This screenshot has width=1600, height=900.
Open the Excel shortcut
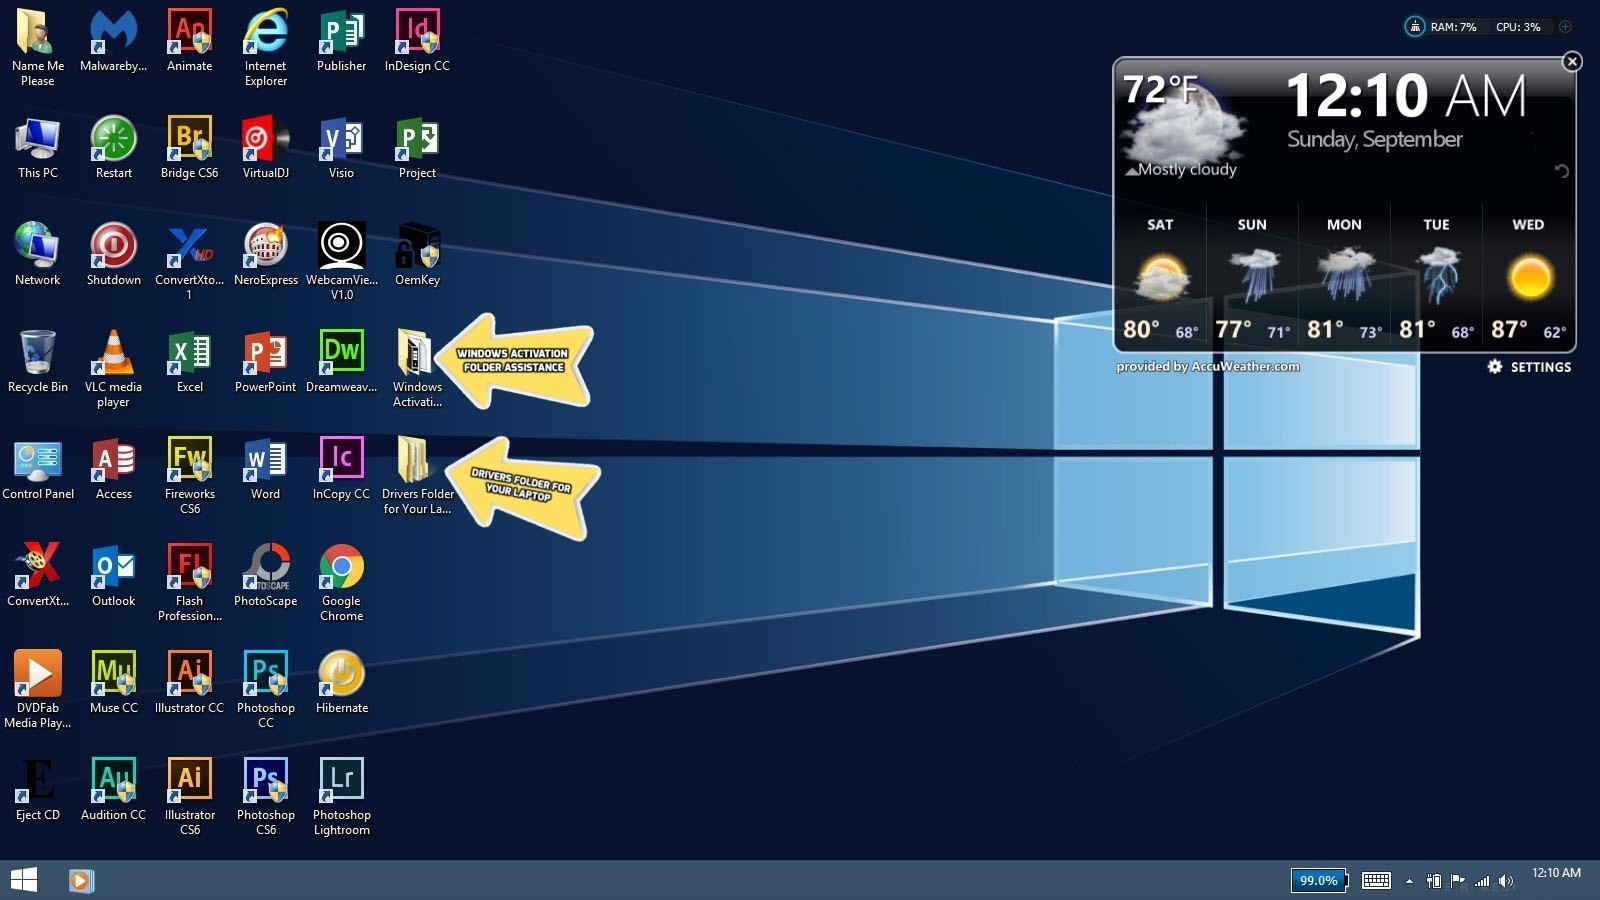point(189,362)
